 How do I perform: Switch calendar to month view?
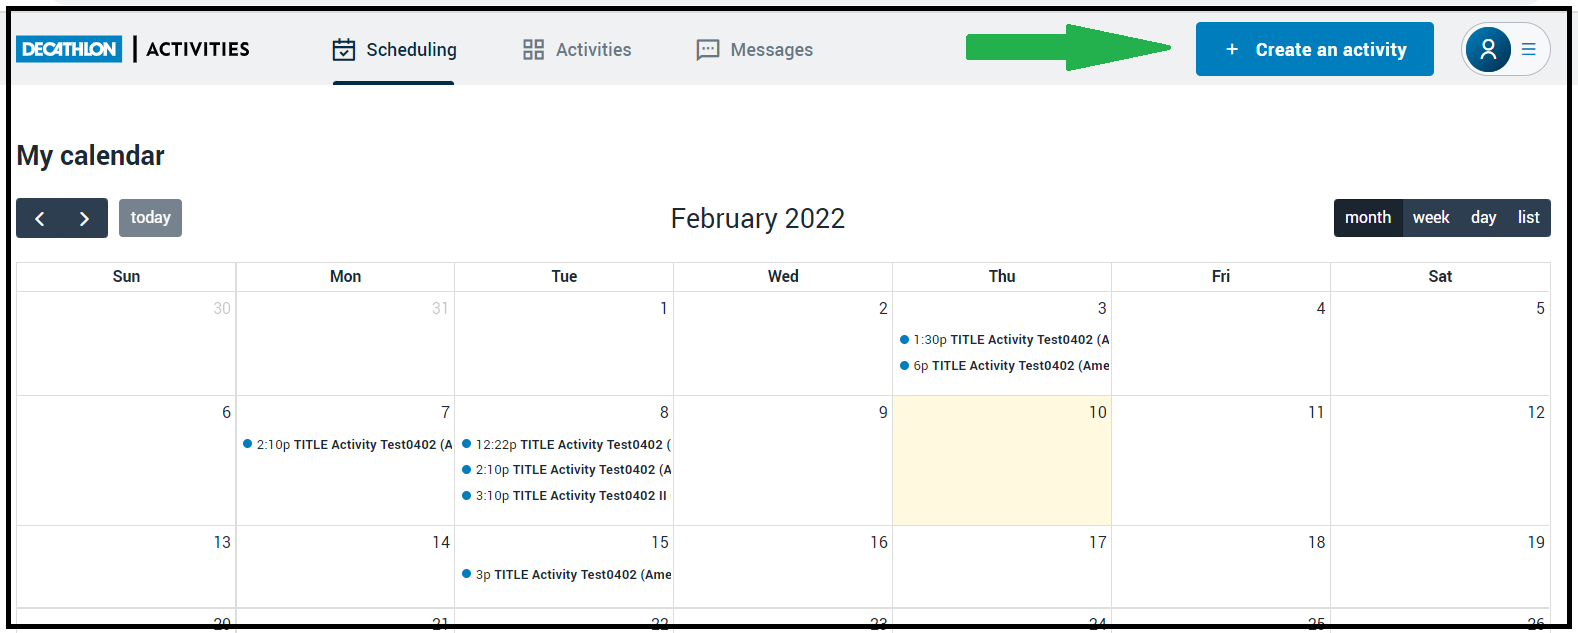pos(1367,218)
